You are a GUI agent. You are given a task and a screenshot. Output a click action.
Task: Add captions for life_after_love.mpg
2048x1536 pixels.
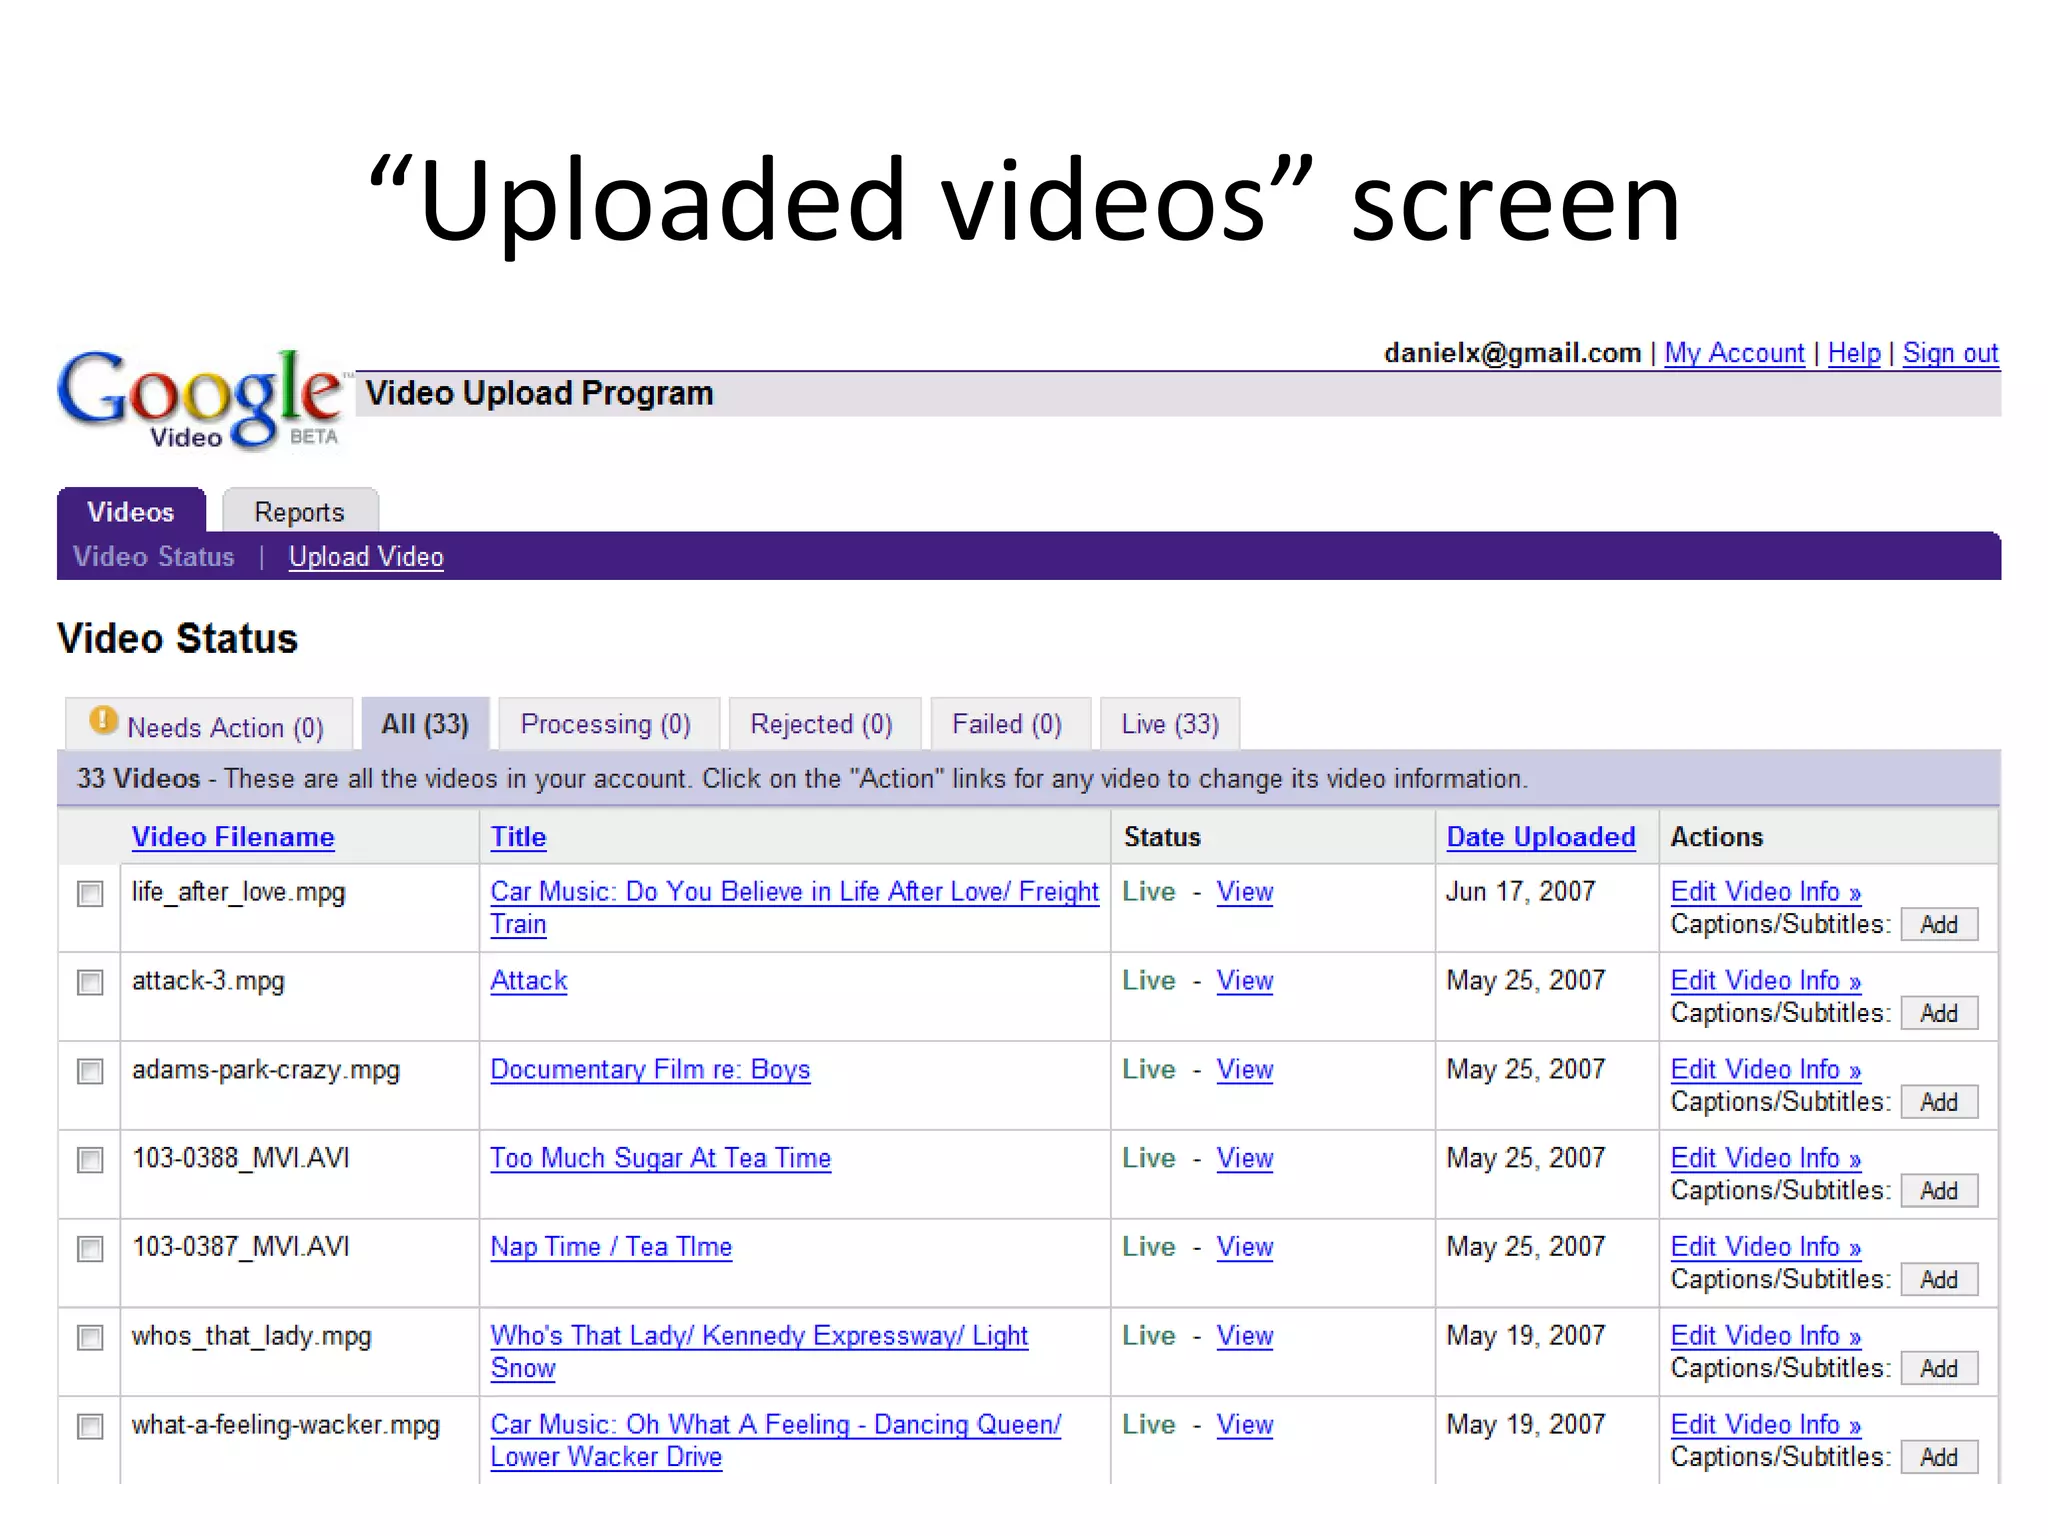click(x=1939, y=925)
